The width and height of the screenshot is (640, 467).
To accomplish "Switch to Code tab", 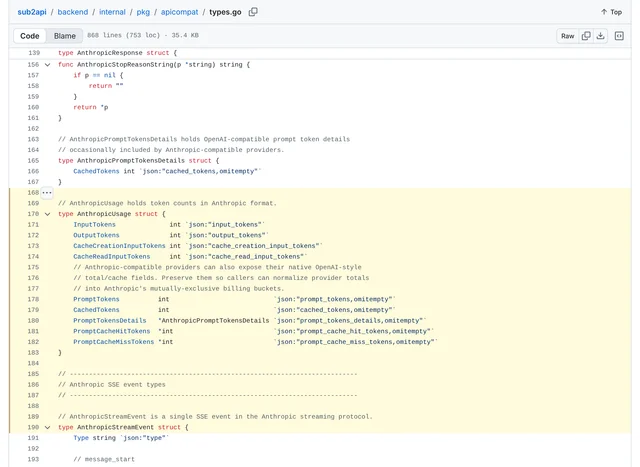I will click(30, 36).
